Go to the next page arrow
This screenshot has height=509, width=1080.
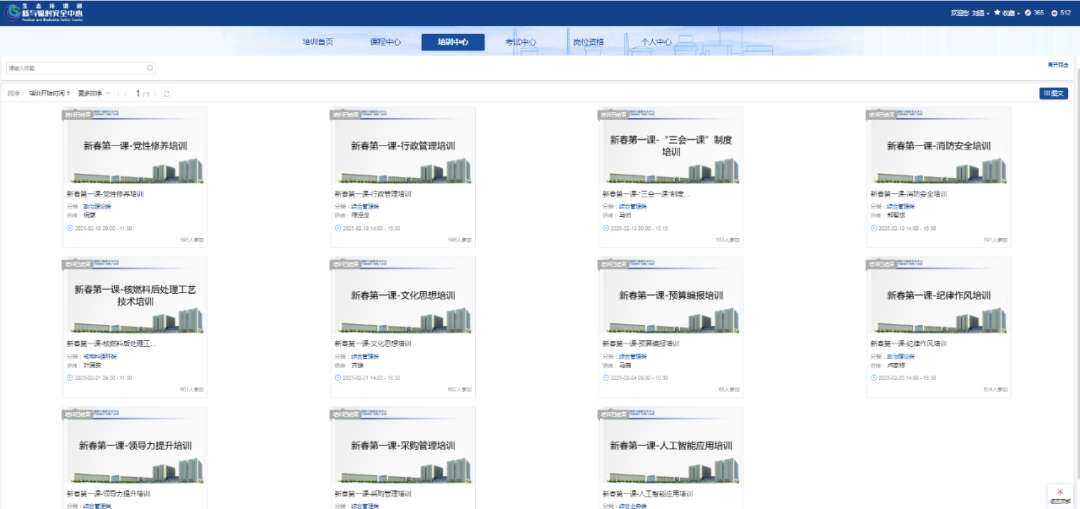(x=155, y=94)
